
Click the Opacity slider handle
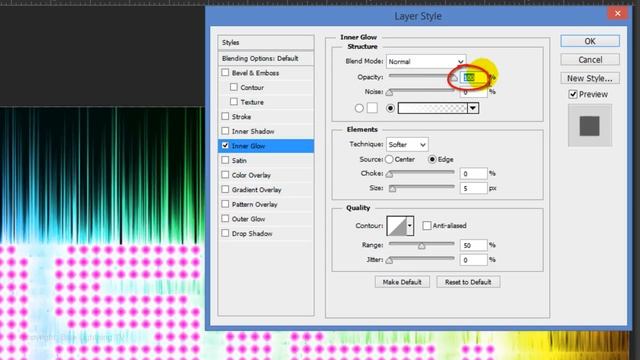(x=454, y=78)
